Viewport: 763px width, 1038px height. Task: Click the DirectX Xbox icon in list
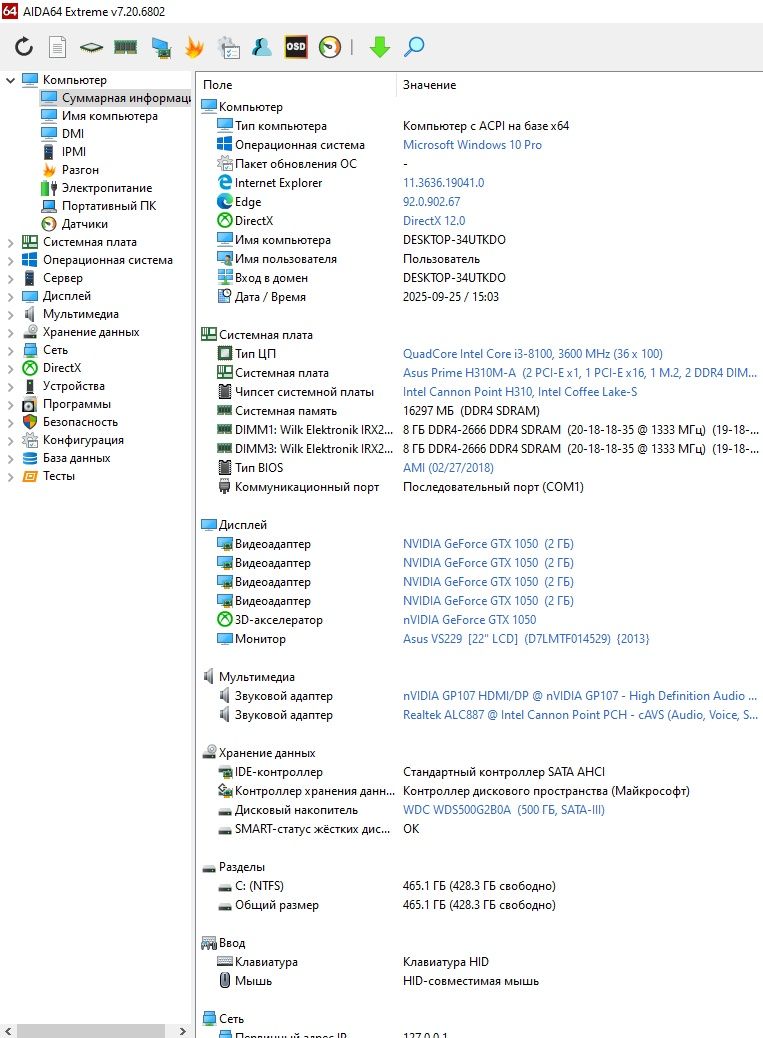(x=225, y=220)
